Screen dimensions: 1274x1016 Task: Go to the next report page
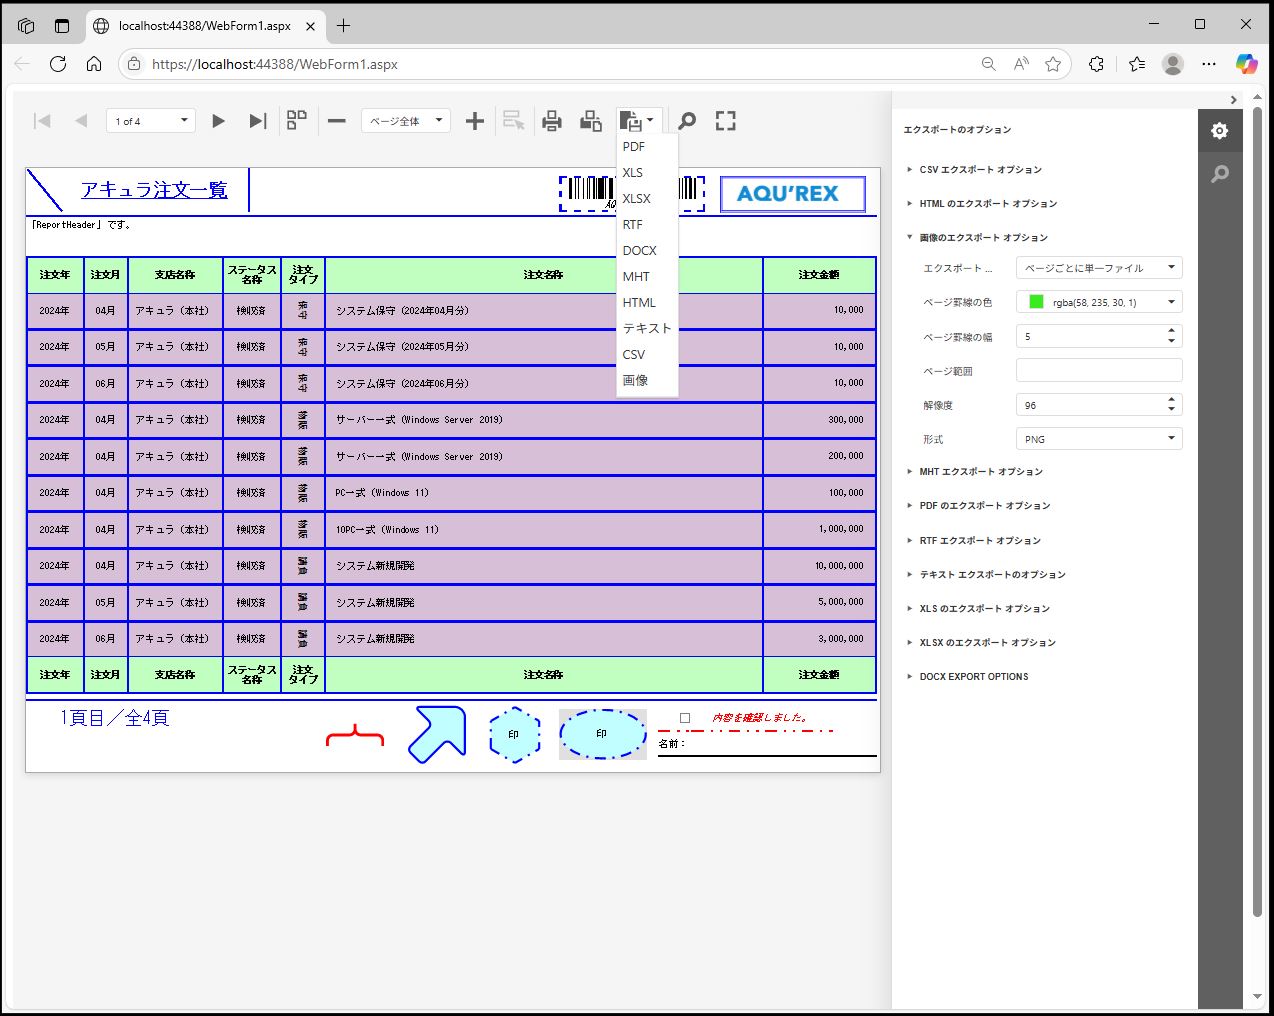[x=218, y=121]
